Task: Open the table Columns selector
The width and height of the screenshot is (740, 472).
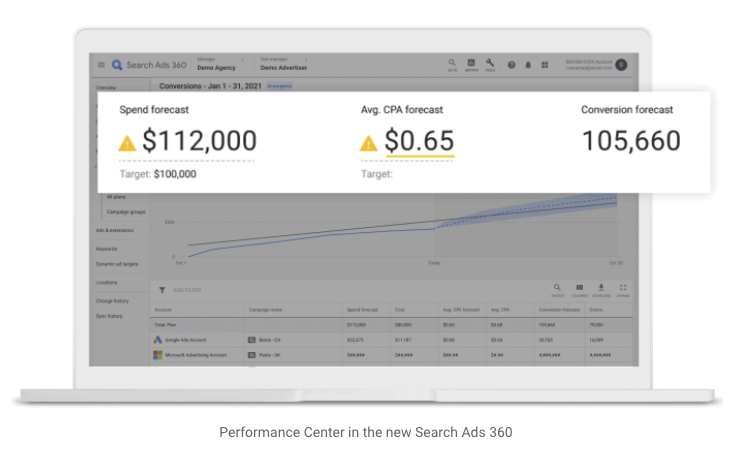Action: pyautogui.click(x=579, y=288)
